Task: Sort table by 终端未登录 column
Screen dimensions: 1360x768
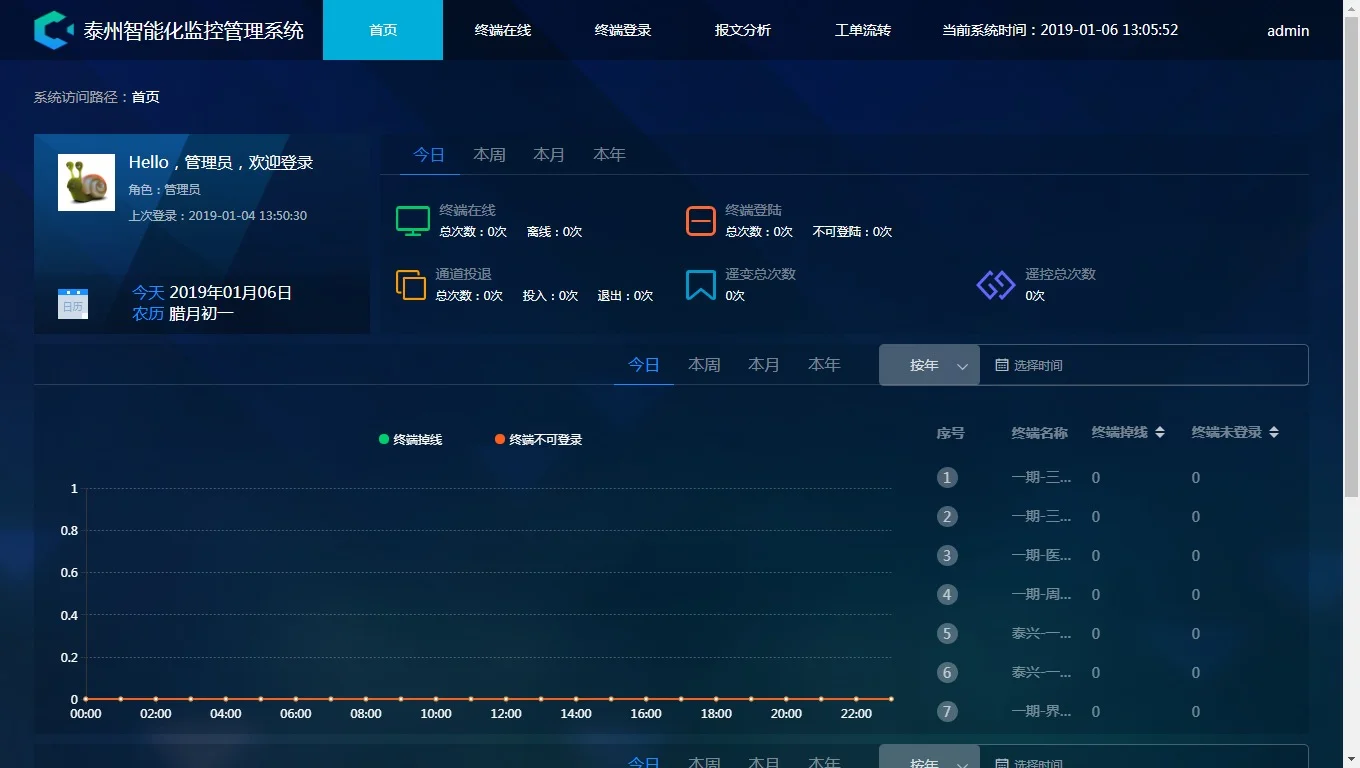Action: coord(1273,433)
